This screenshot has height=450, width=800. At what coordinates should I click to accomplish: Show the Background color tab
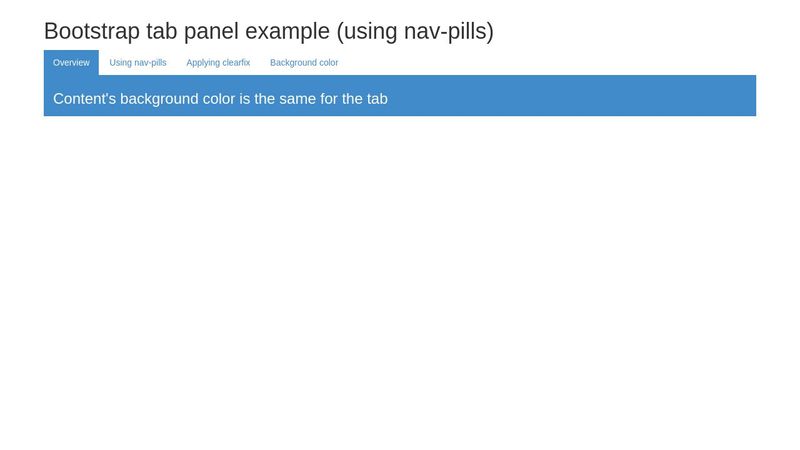click(x=304, y=63)
